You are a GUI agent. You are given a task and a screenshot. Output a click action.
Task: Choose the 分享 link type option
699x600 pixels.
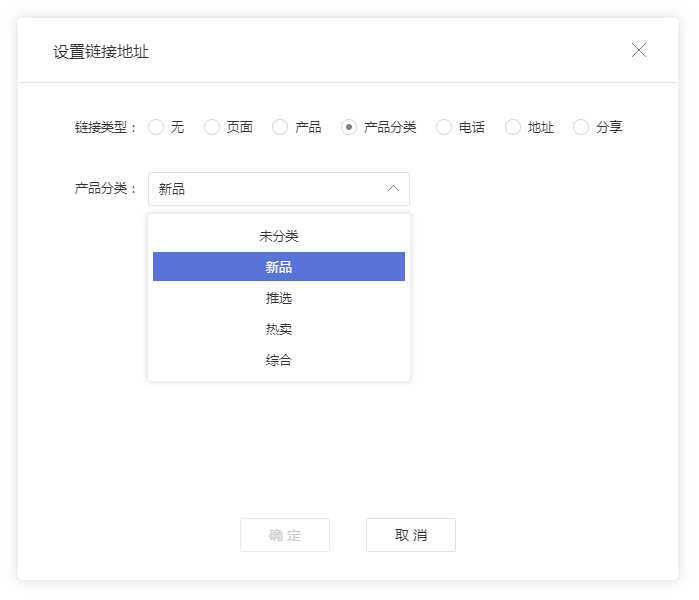[581, 127]
